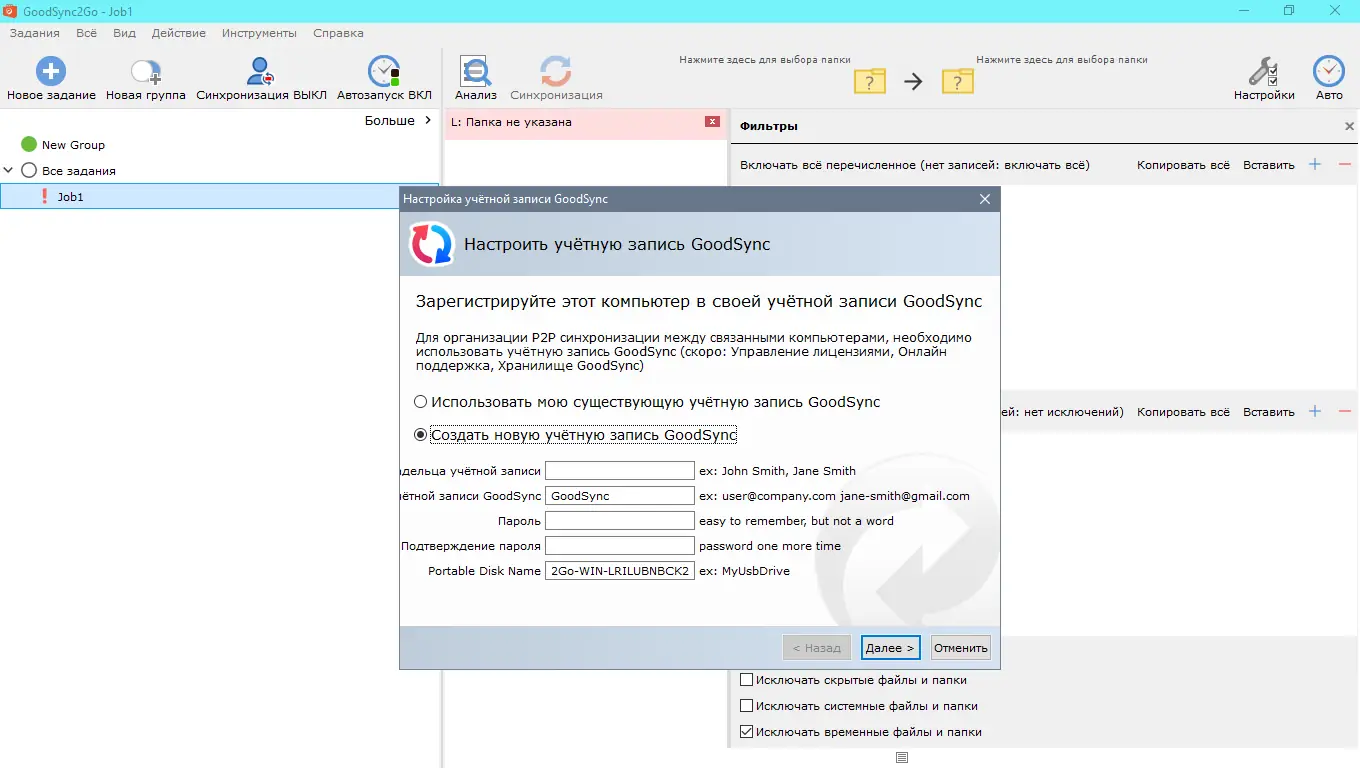Screen dimensions: 1360x768
Task: Click the sync direction arrow between folders
Action: (x=913, y=82)
